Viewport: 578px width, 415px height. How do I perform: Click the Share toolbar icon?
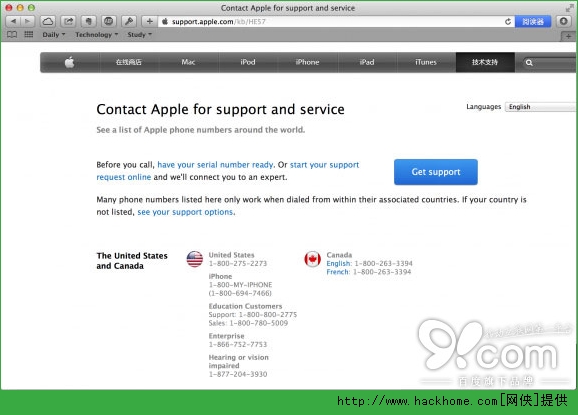pyautogui.click(x=68, y=21)
